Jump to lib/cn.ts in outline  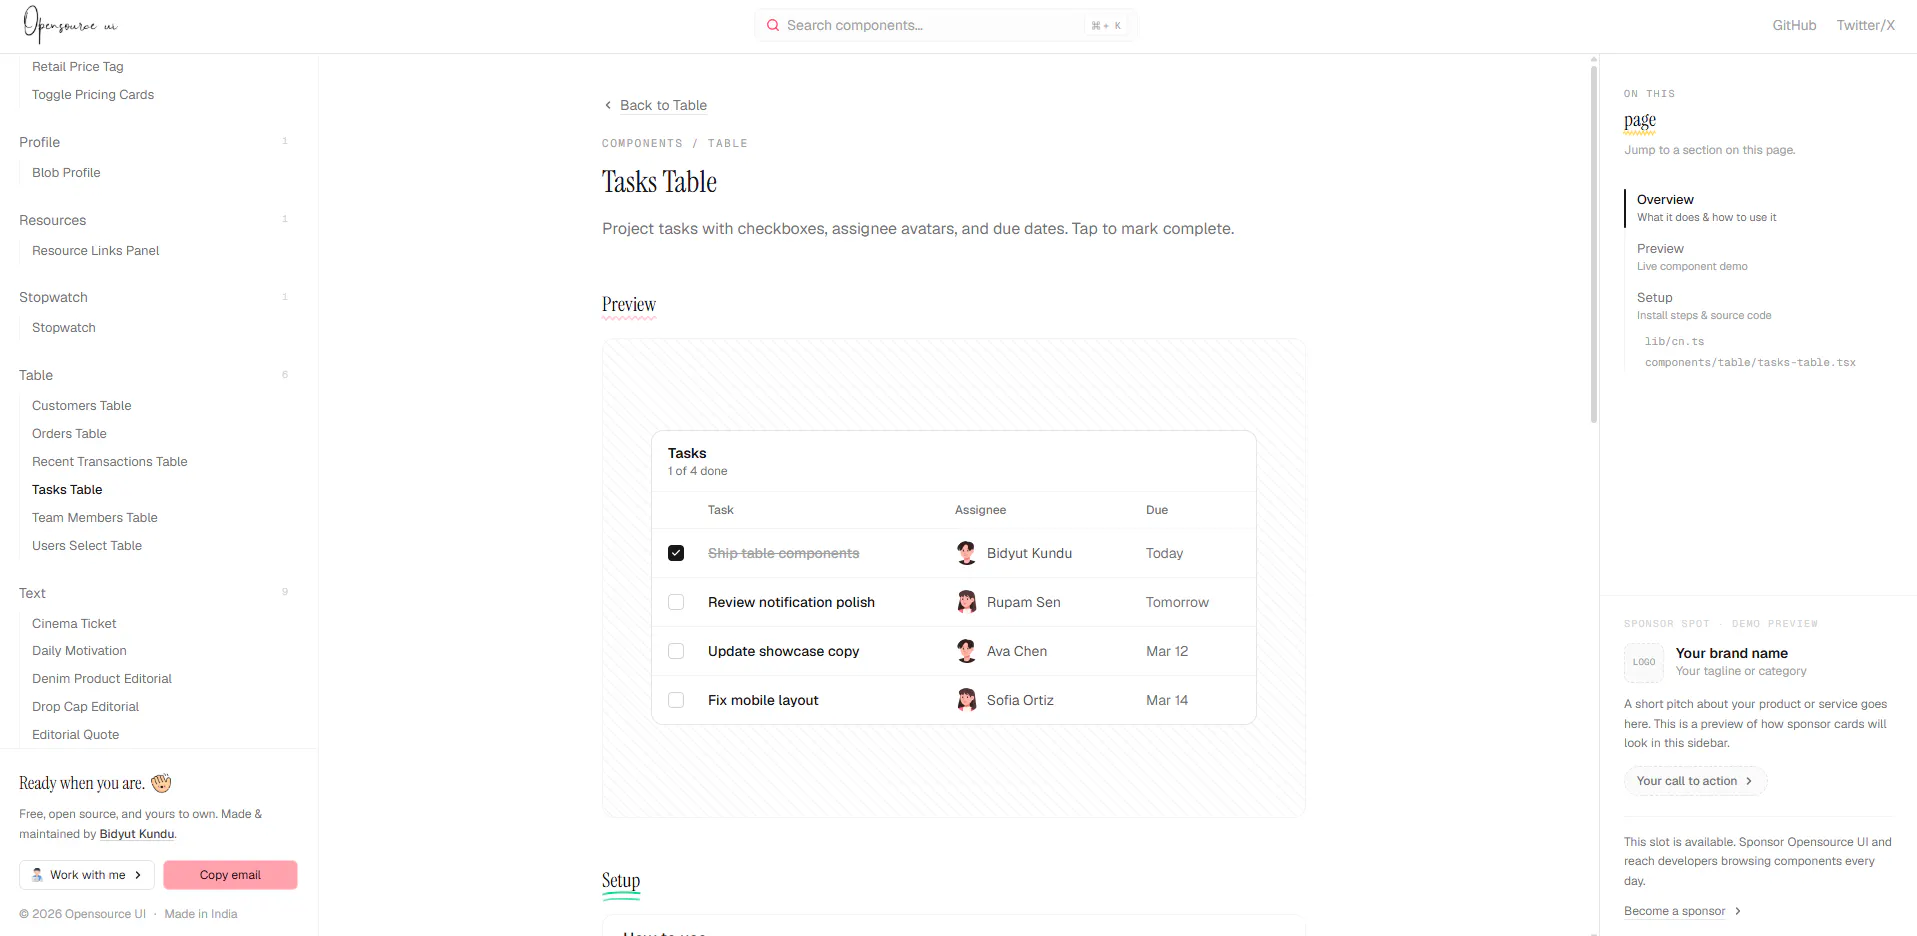click(1674, 341)
